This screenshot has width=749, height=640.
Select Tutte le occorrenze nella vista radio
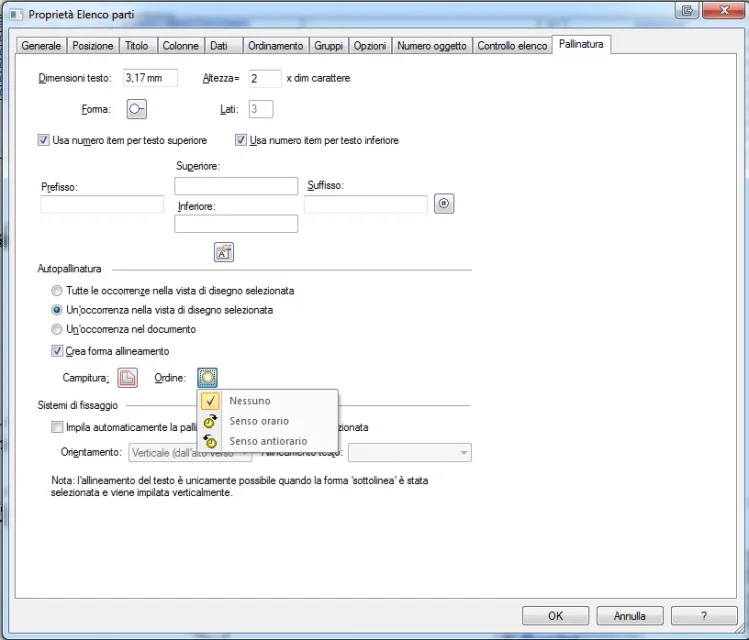click(57, 291)
